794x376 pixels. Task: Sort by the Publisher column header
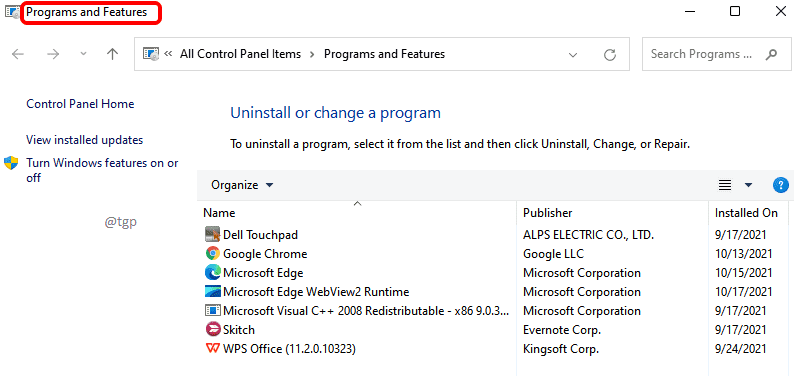point(547,213)
